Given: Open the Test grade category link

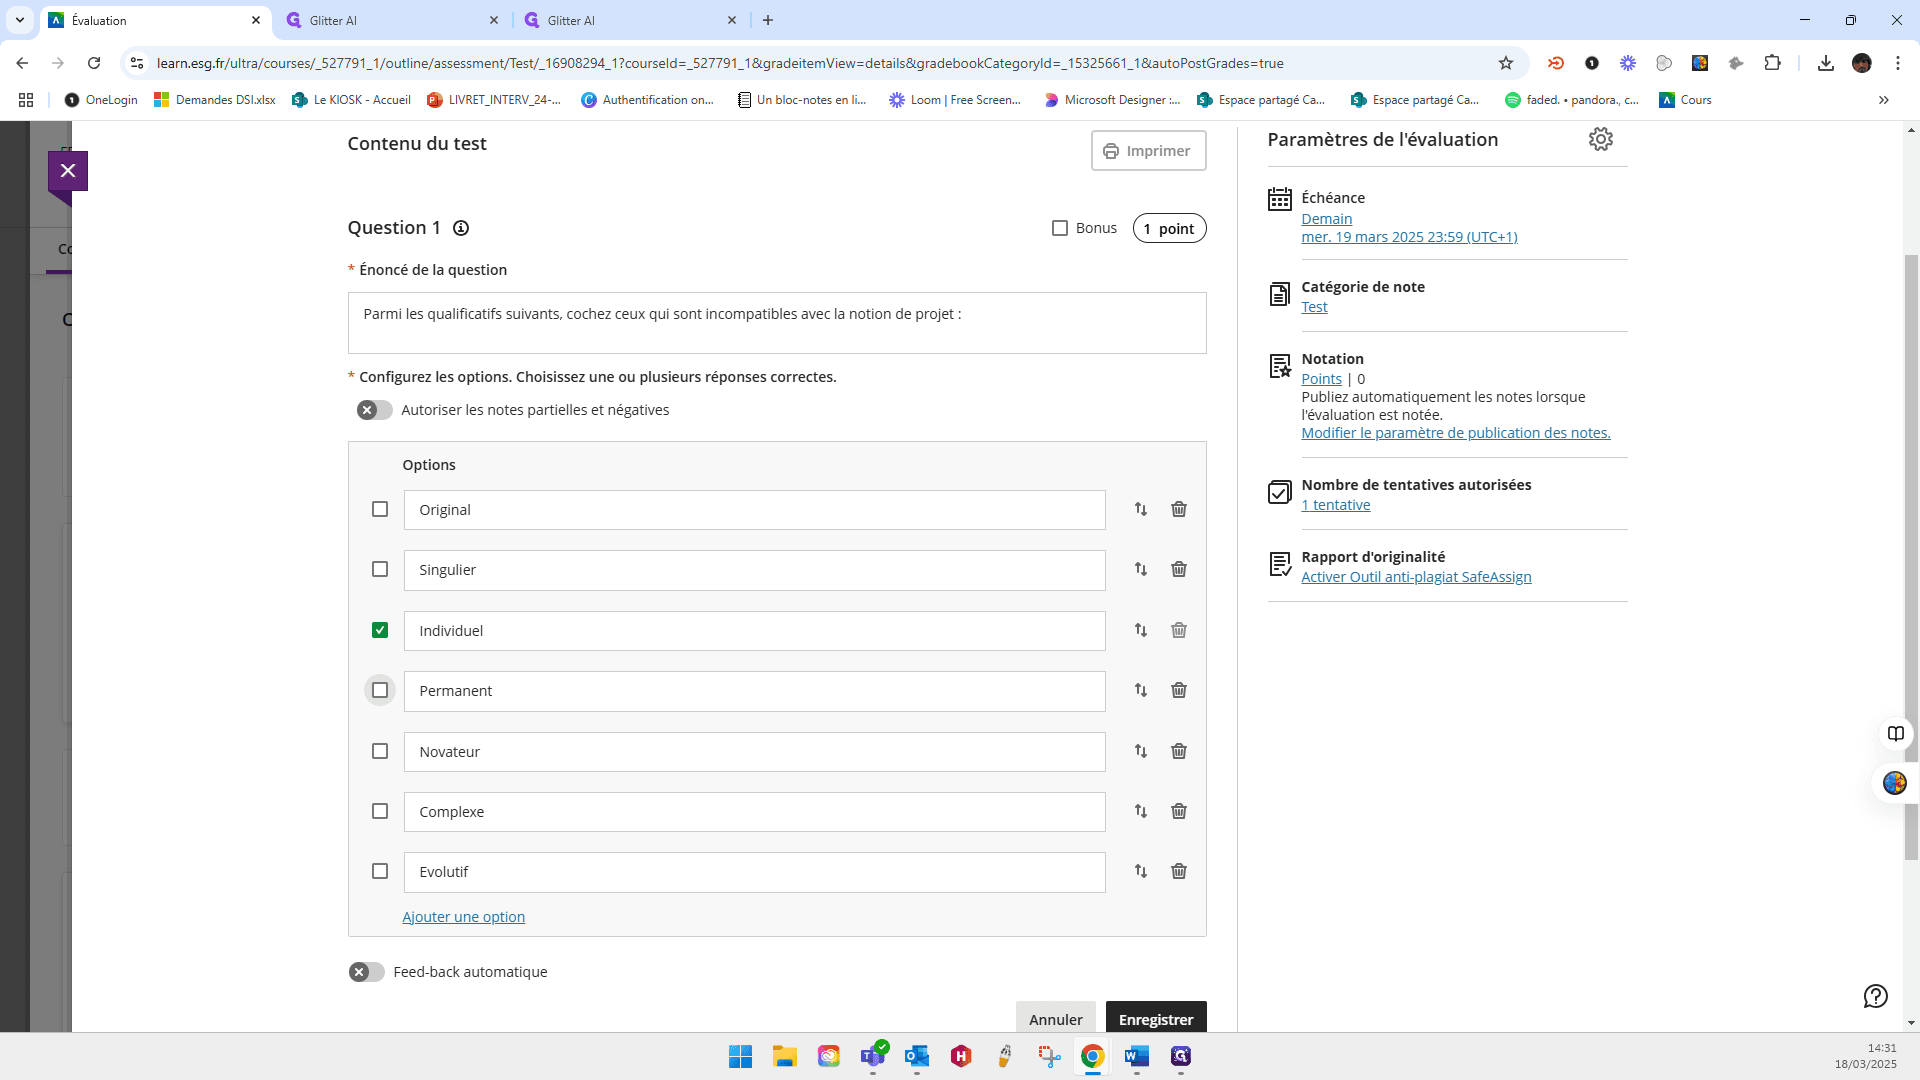Looking at the screenshot, I should (x=1314, y=307).
